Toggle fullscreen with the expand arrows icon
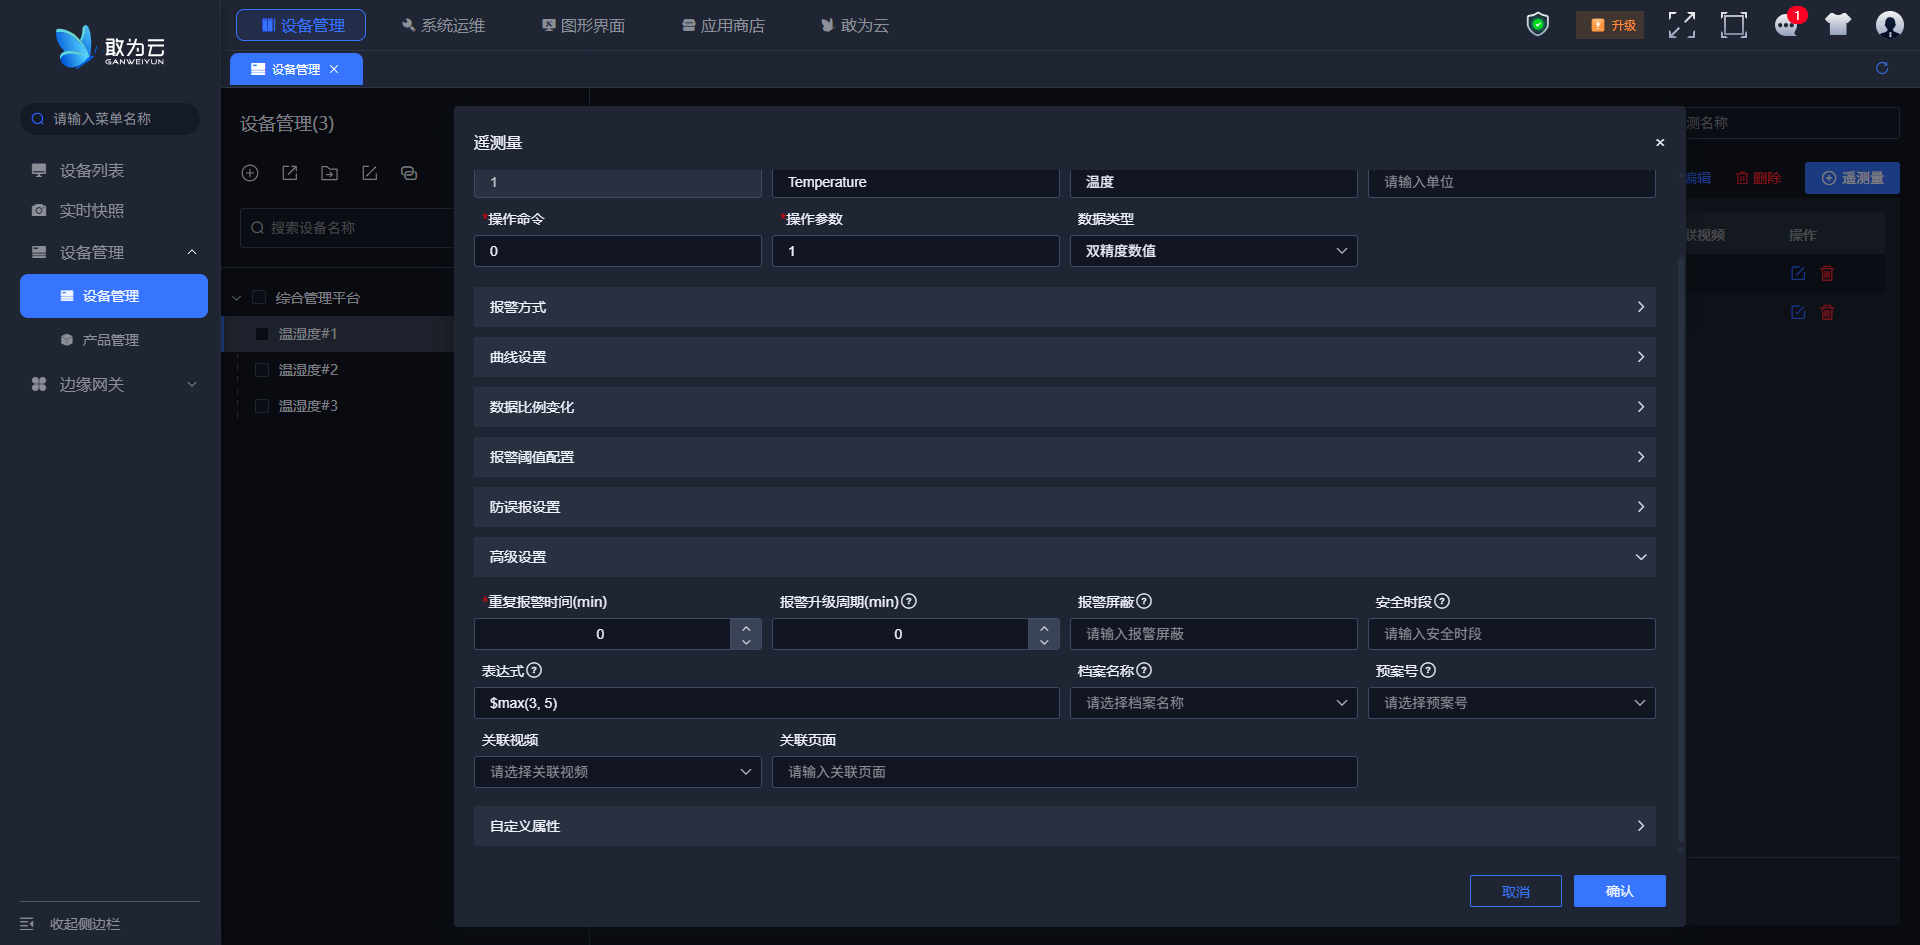This screenshot has height=945, width=1920. click(x=1682, y=25)
